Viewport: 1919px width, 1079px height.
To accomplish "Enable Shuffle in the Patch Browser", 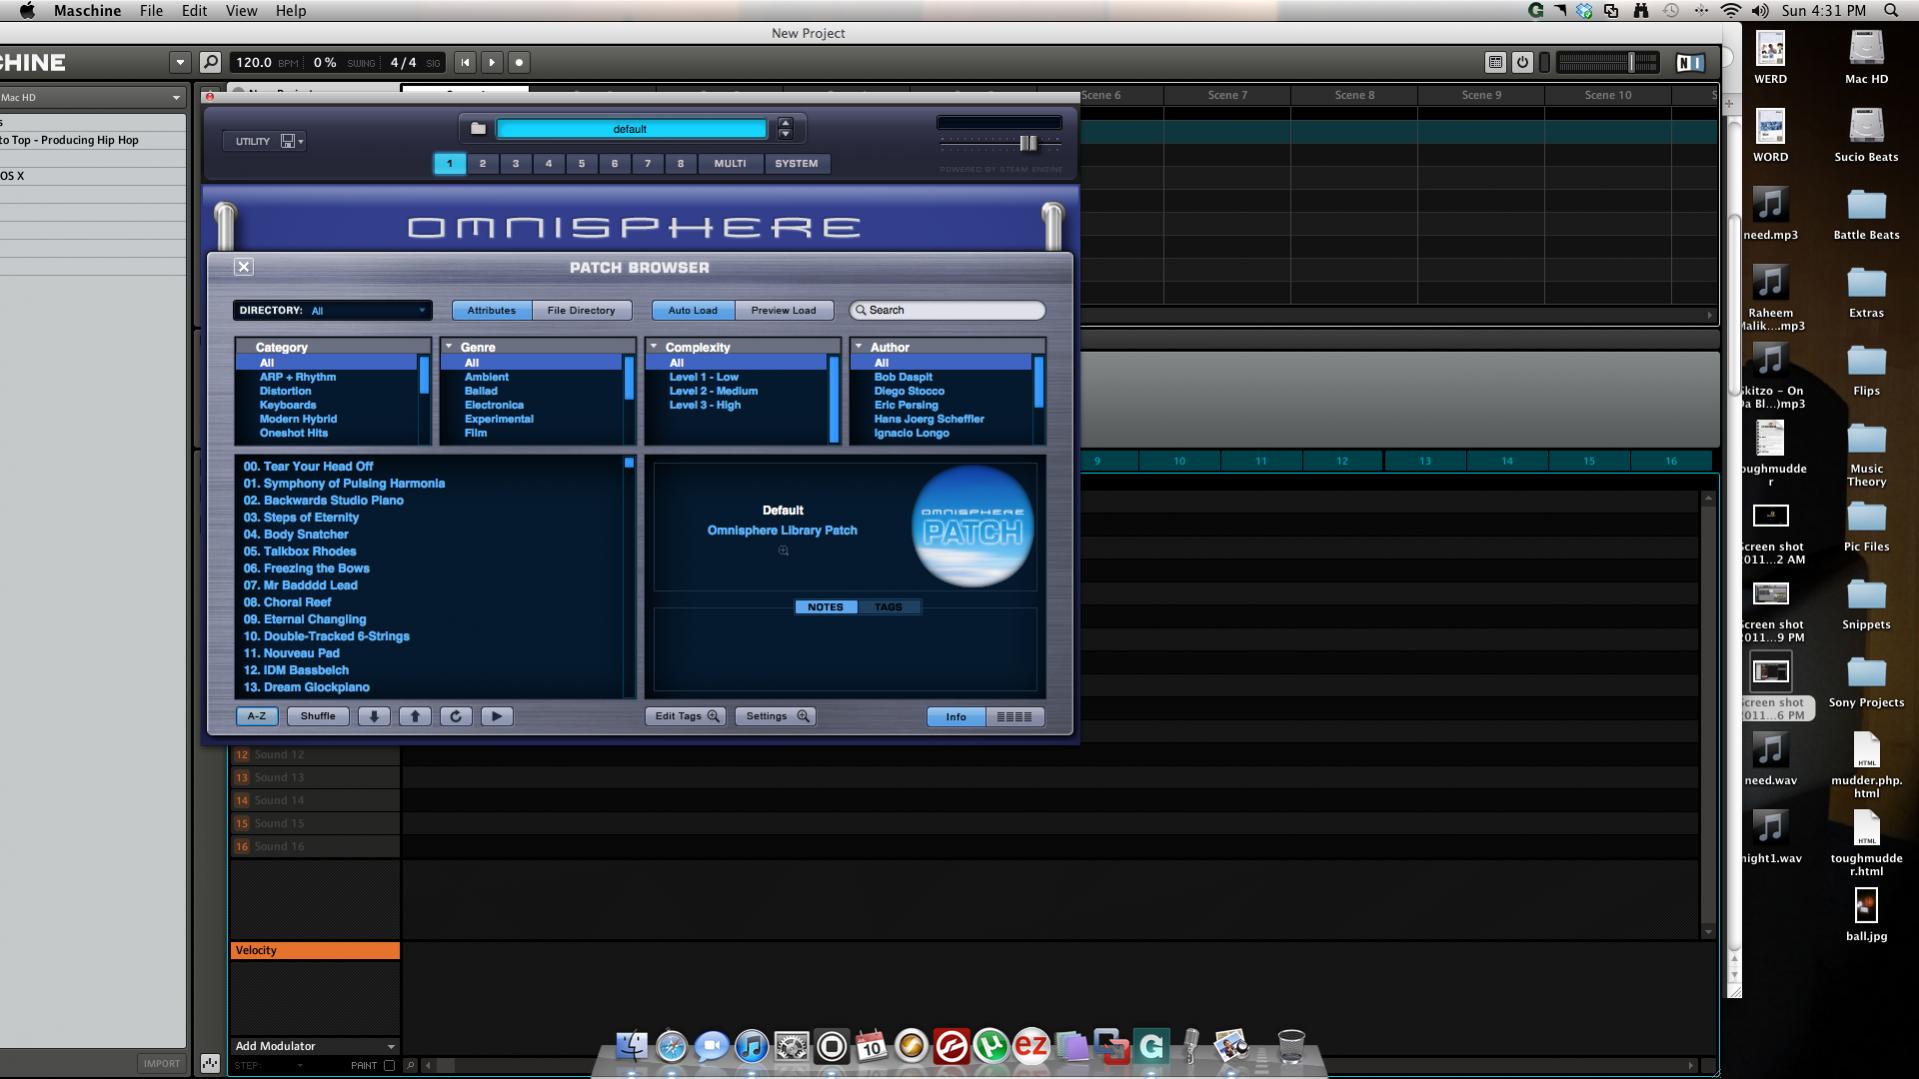I will pyautogui.click(x=318, y=716).
